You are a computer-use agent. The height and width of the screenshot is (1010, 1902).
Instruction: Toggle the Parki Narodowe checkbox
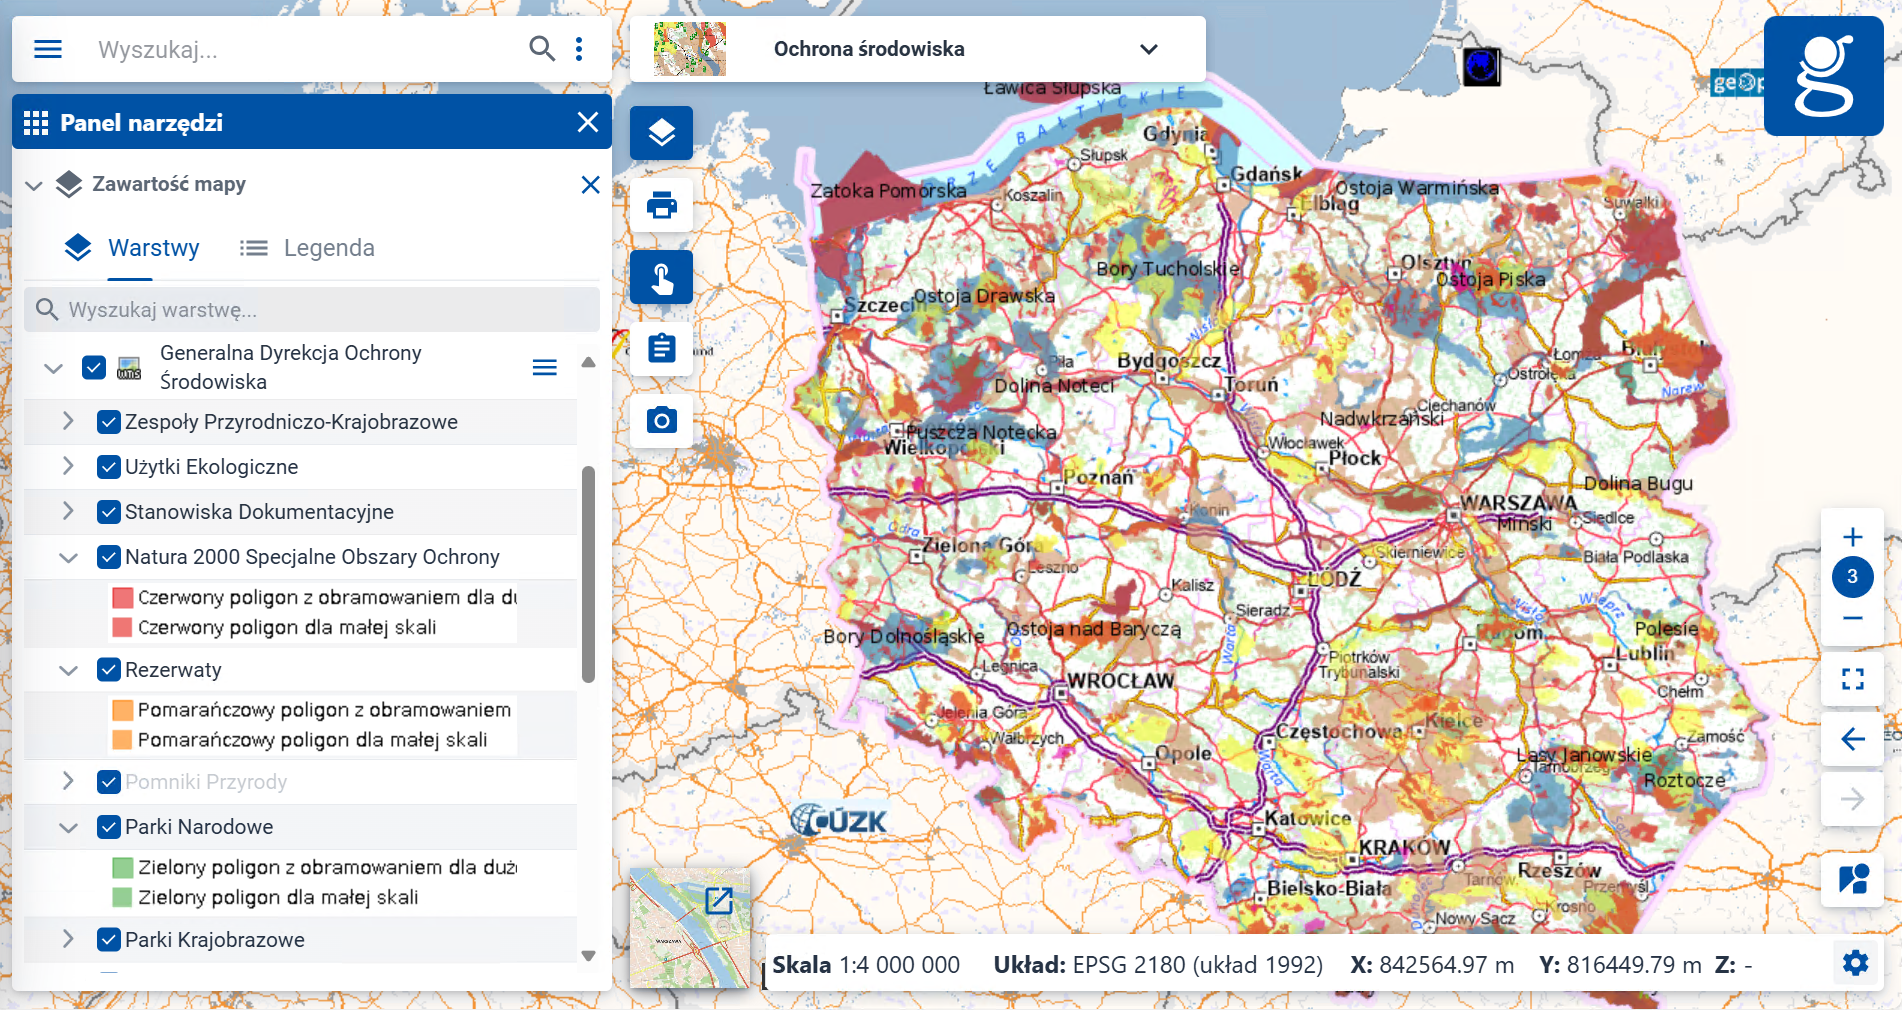click(108, 827)
